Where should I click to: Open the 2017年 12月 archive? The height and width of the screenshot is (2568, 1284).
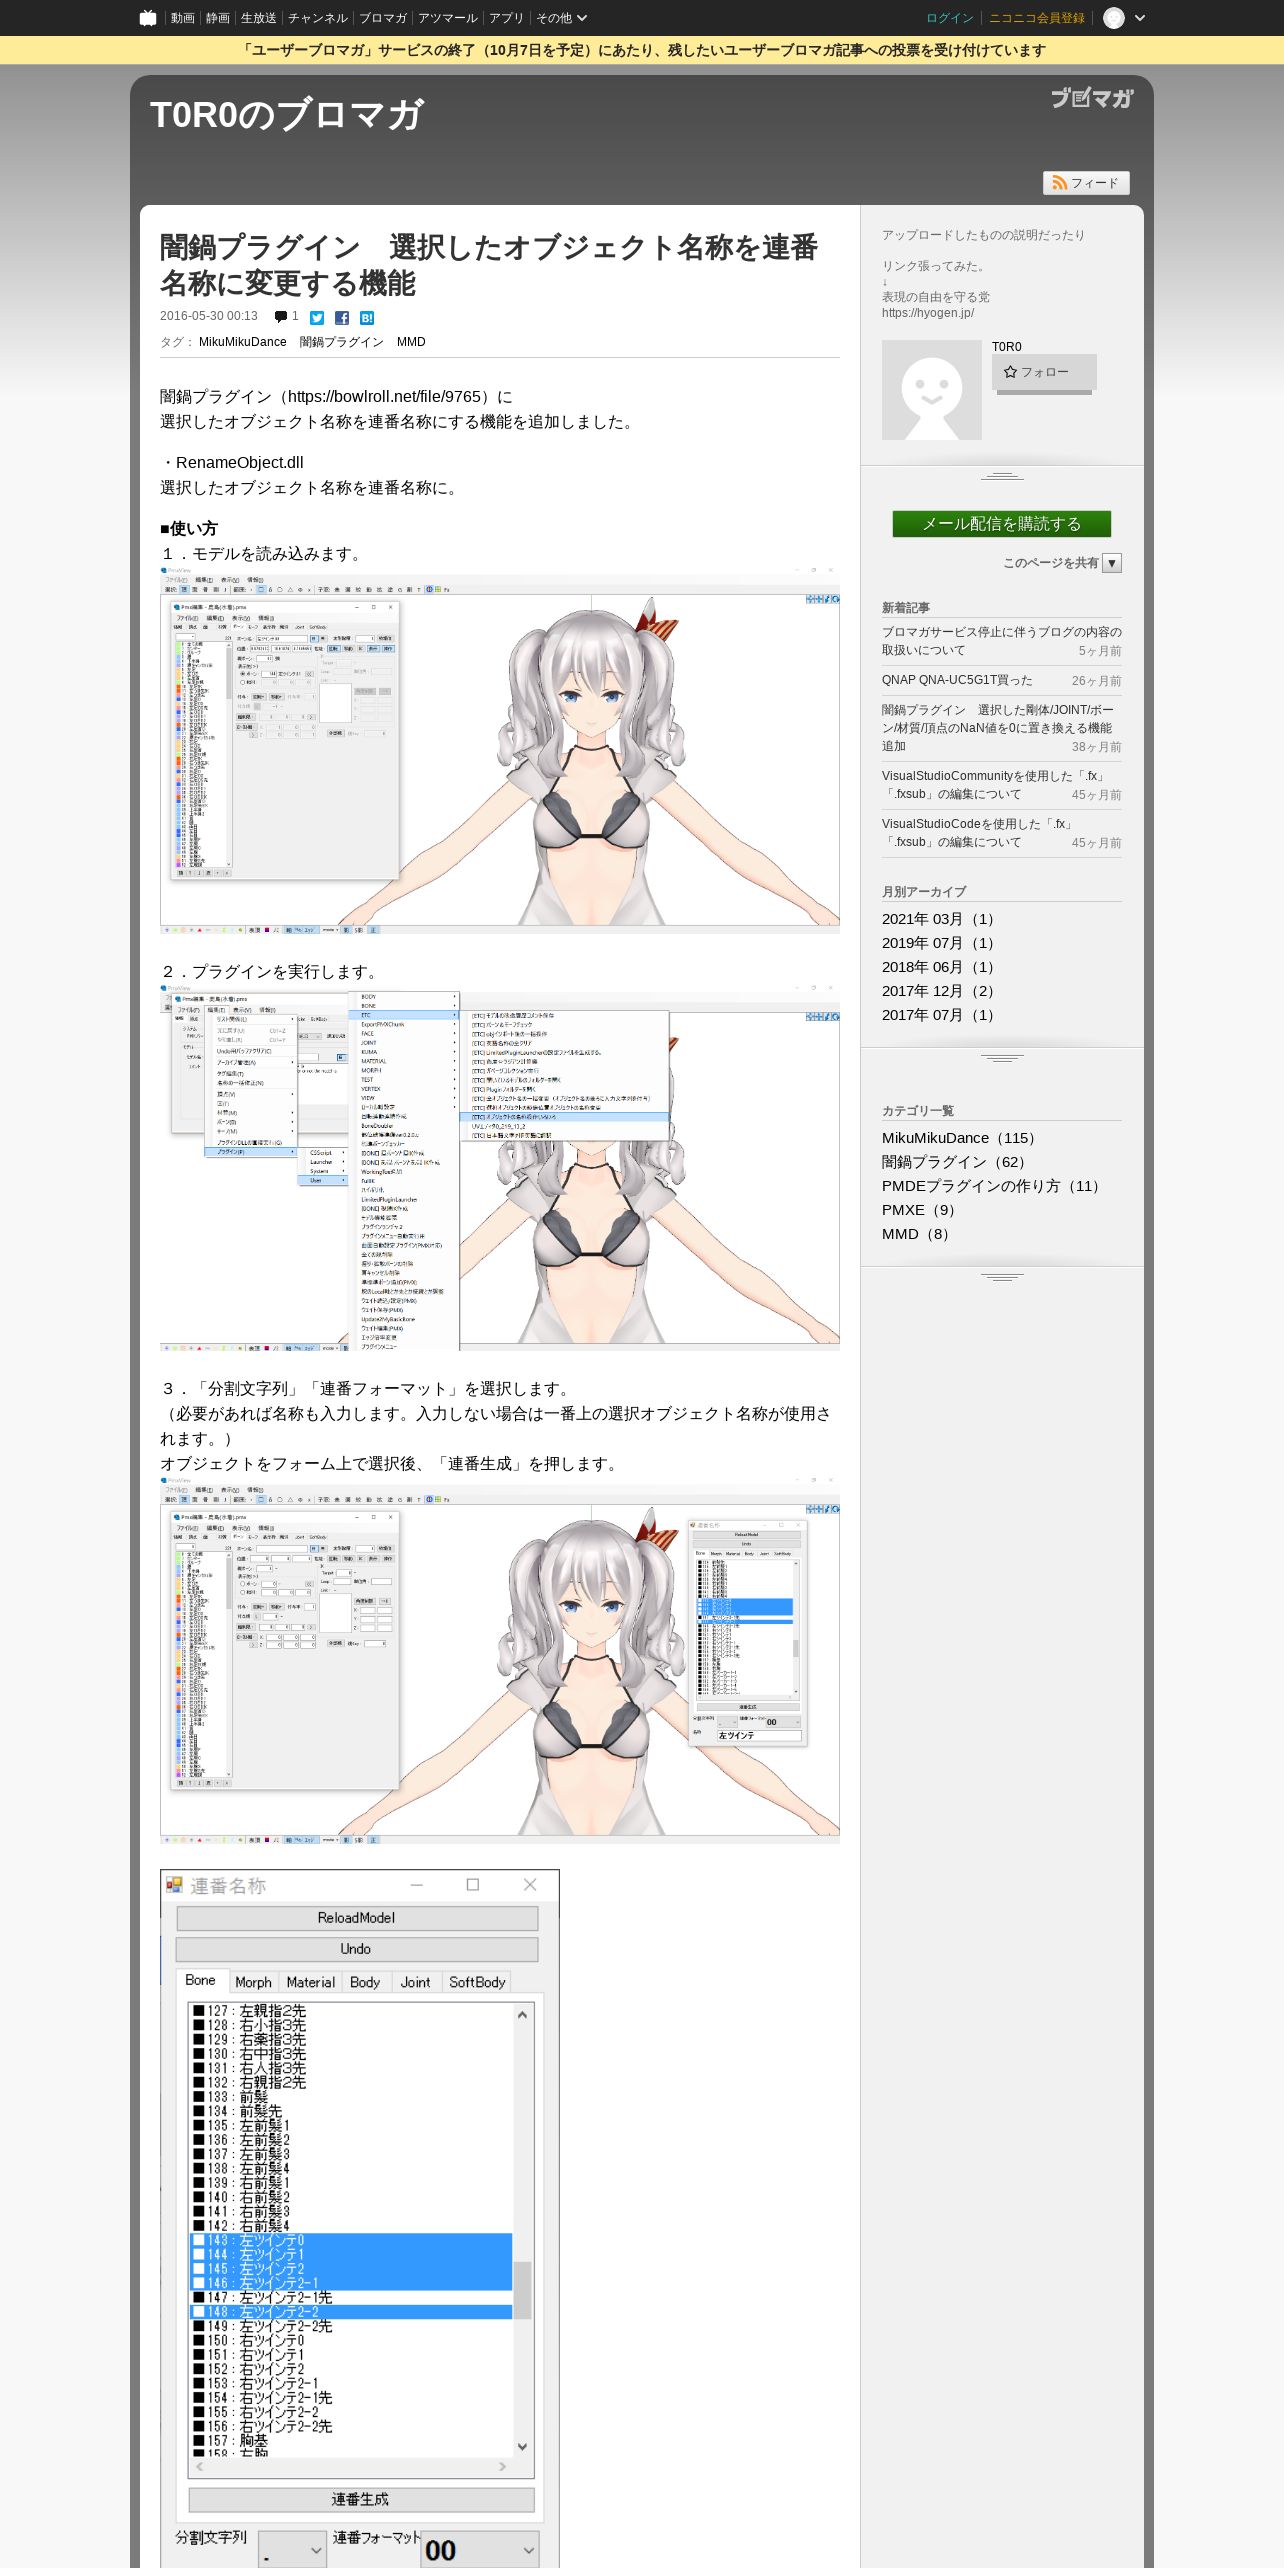coord(941,991)
